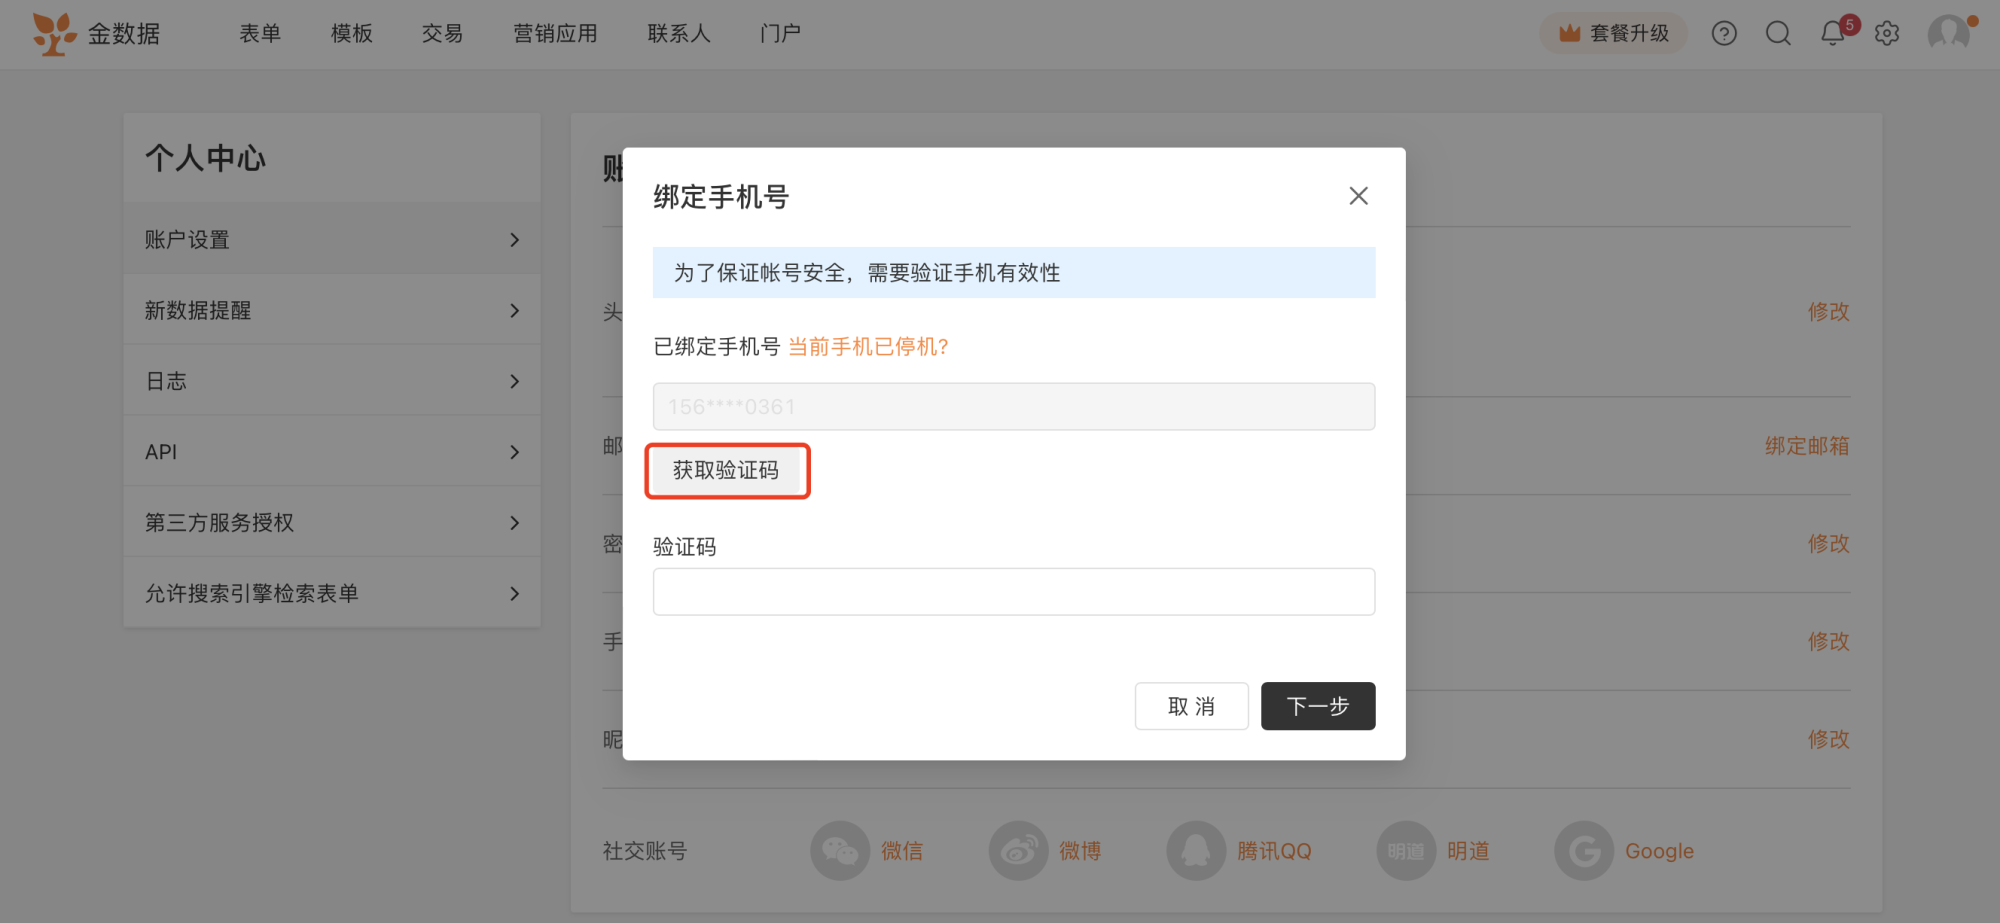The image size is (2000, 923).
Task: Click the 获取验证码 button
Action: pyautogui.click(x=727, y=471)
